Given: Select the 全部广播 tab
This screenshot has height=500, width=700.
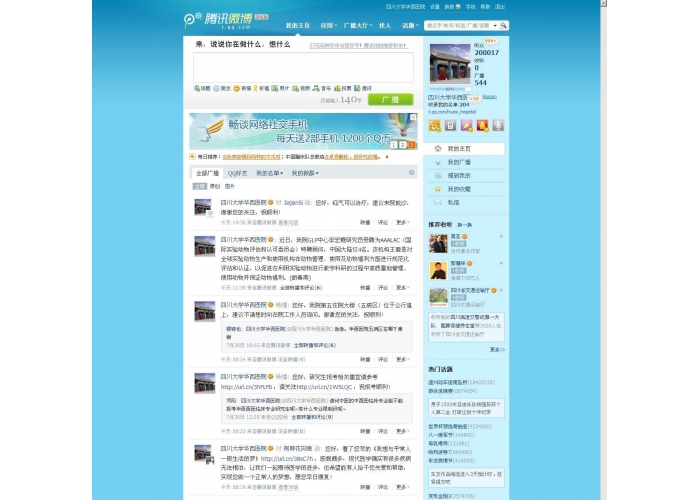Looking at the screenshot, I should 207,173.
